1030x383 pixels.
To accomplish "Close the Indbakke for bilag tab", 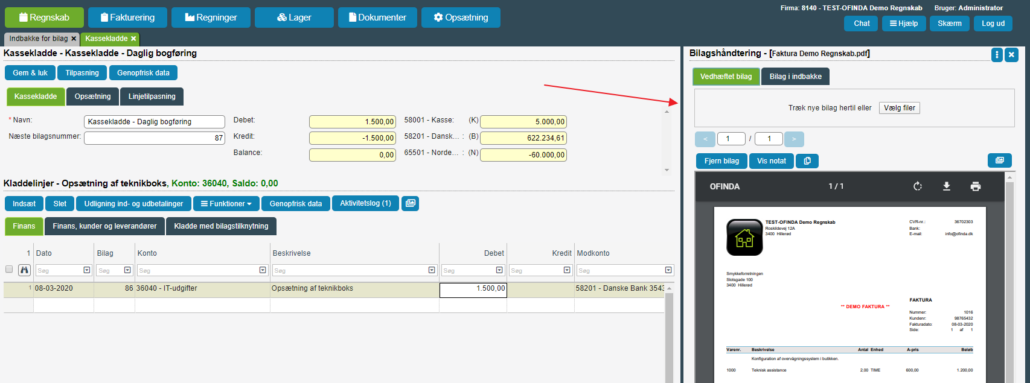I will (x=74, y=39).
